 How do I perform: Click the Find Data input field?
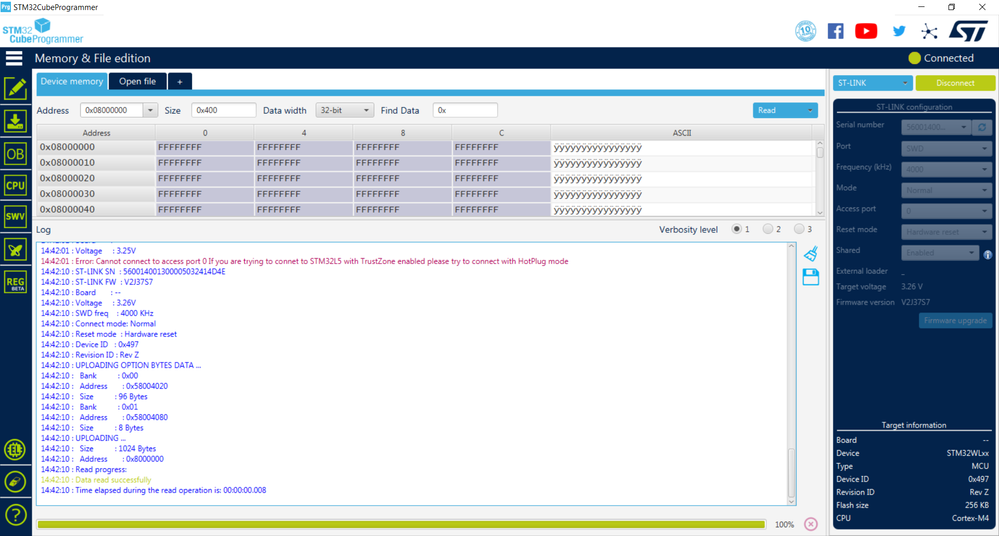click(x=465, y=110)
